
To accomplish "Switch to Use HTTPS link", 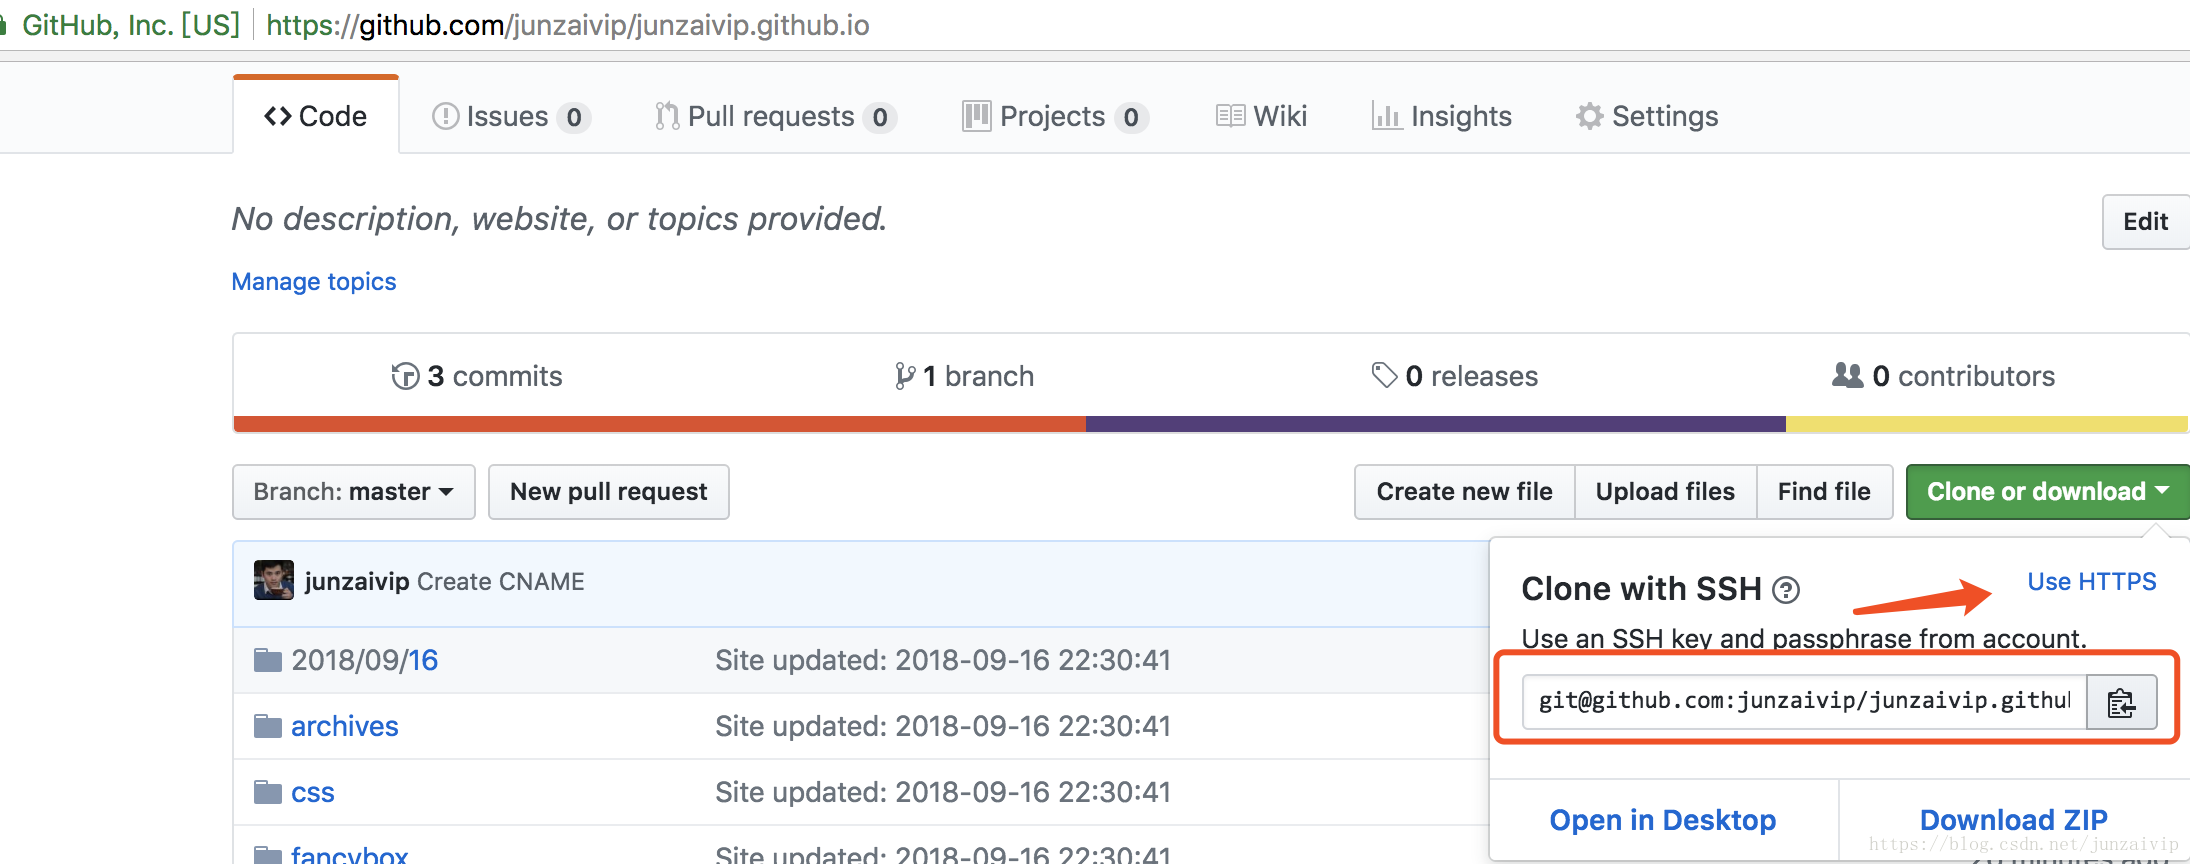I will (x=2092, y=582).
